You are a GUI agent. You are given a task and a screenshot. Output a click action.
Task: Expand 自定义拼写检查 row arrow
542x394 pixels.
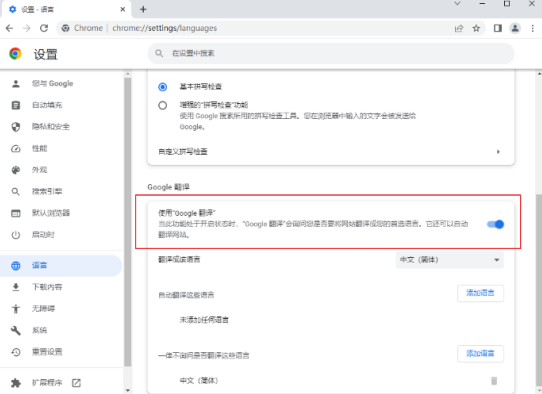[498, 152]
